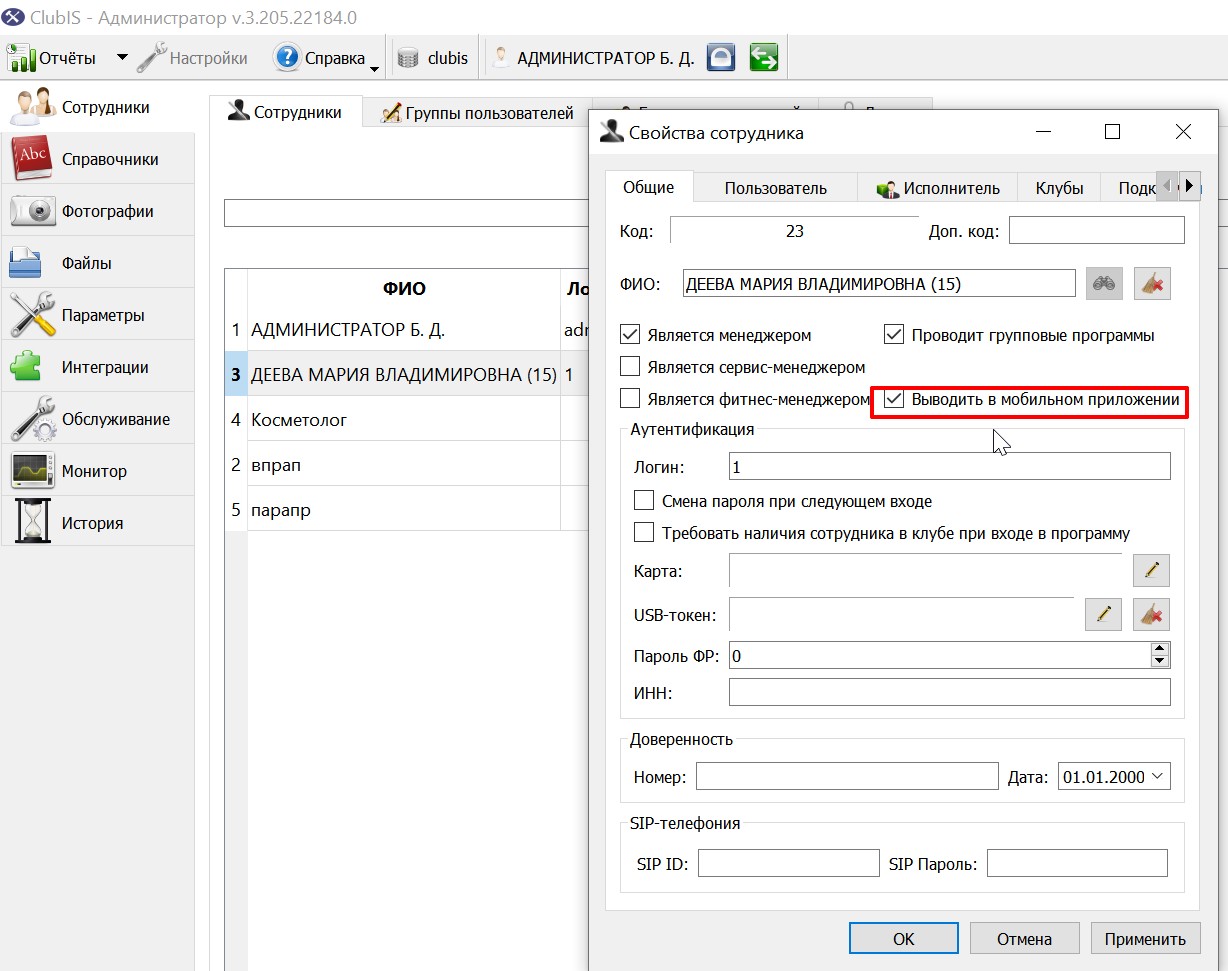Select the Пользователь tab in the dialog

[776, 188]
